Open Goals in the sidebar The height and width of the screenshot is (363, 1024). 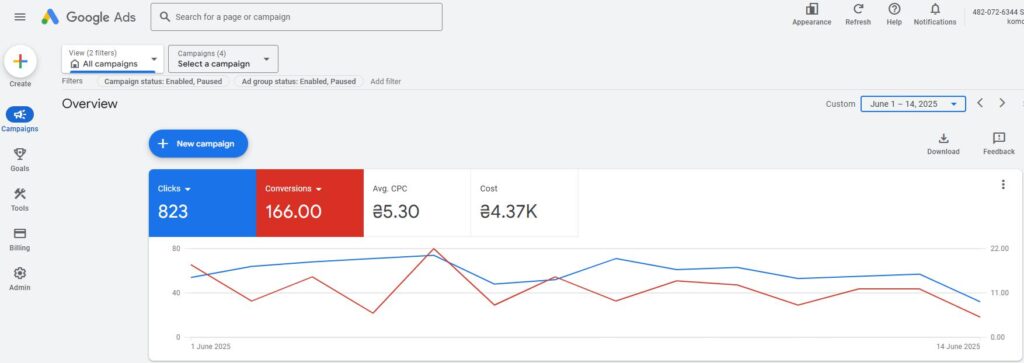(20, 159)
